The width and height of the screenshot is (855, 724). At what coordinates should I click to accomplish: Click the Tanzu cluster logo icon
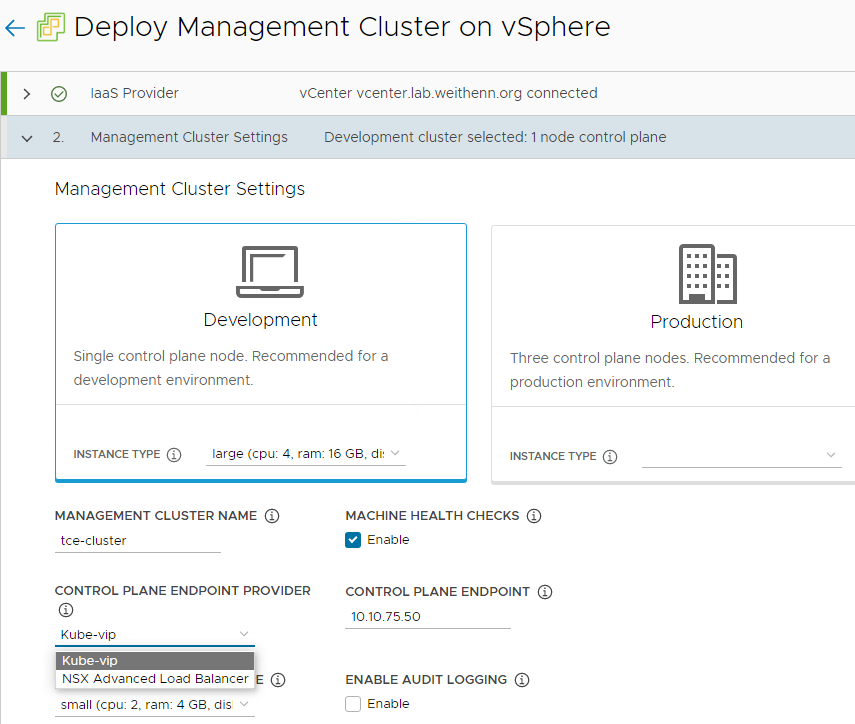51,27
